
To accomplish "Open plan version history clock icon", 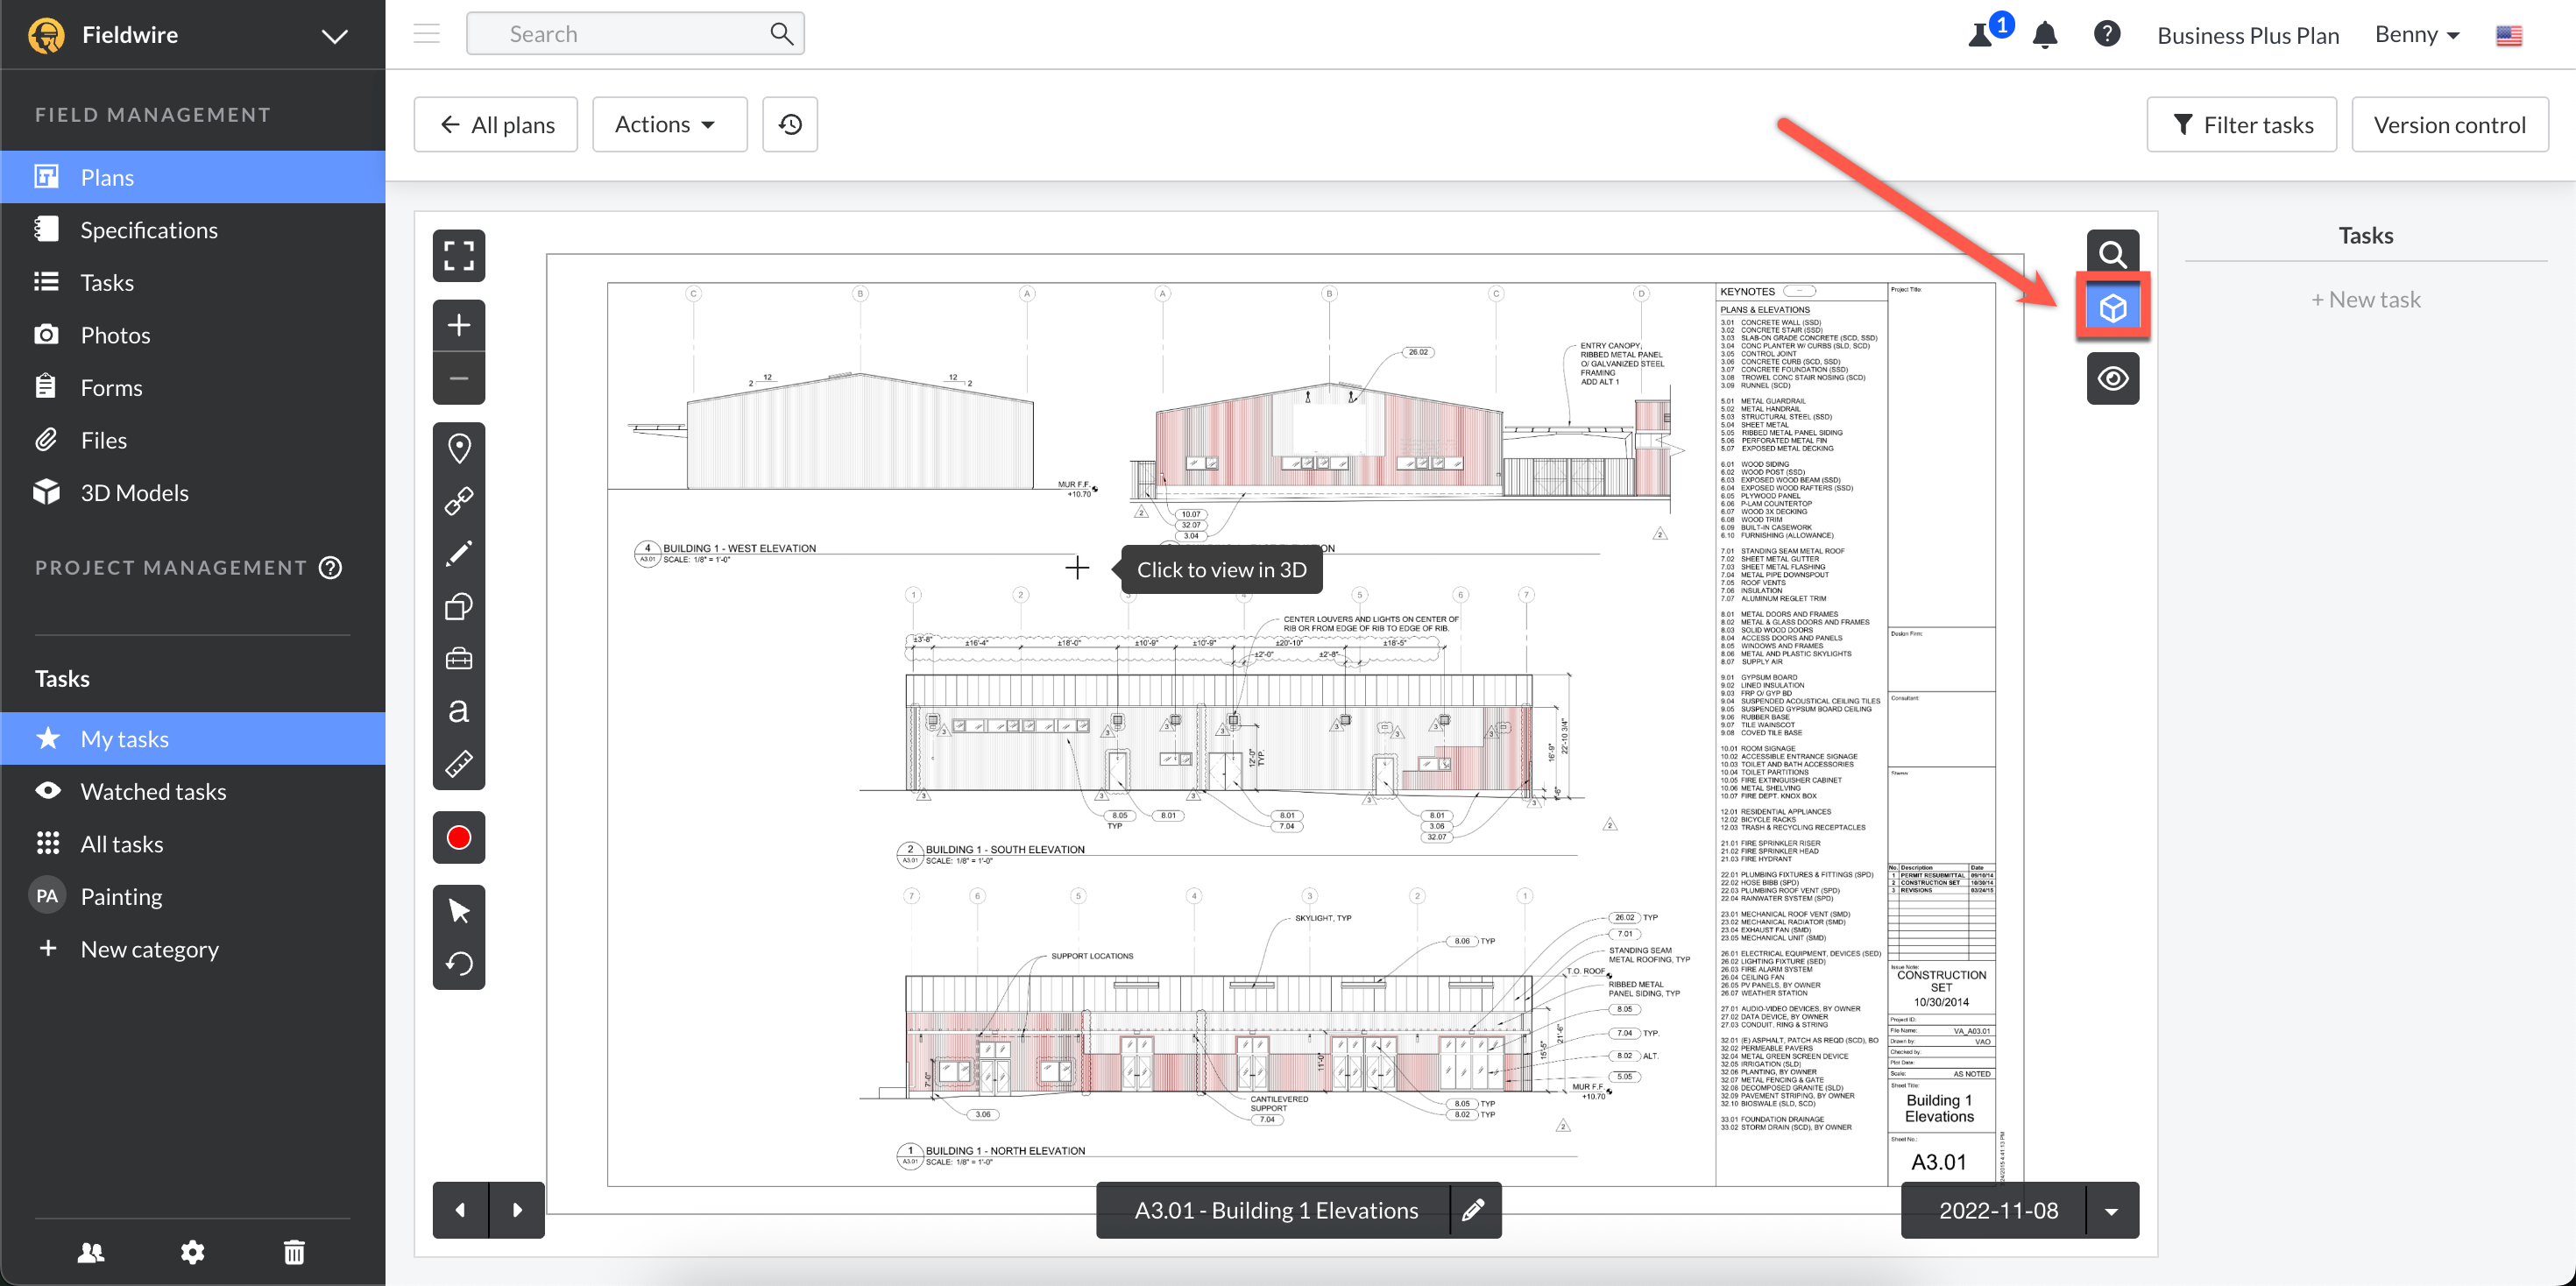I will tap(790, 124).
